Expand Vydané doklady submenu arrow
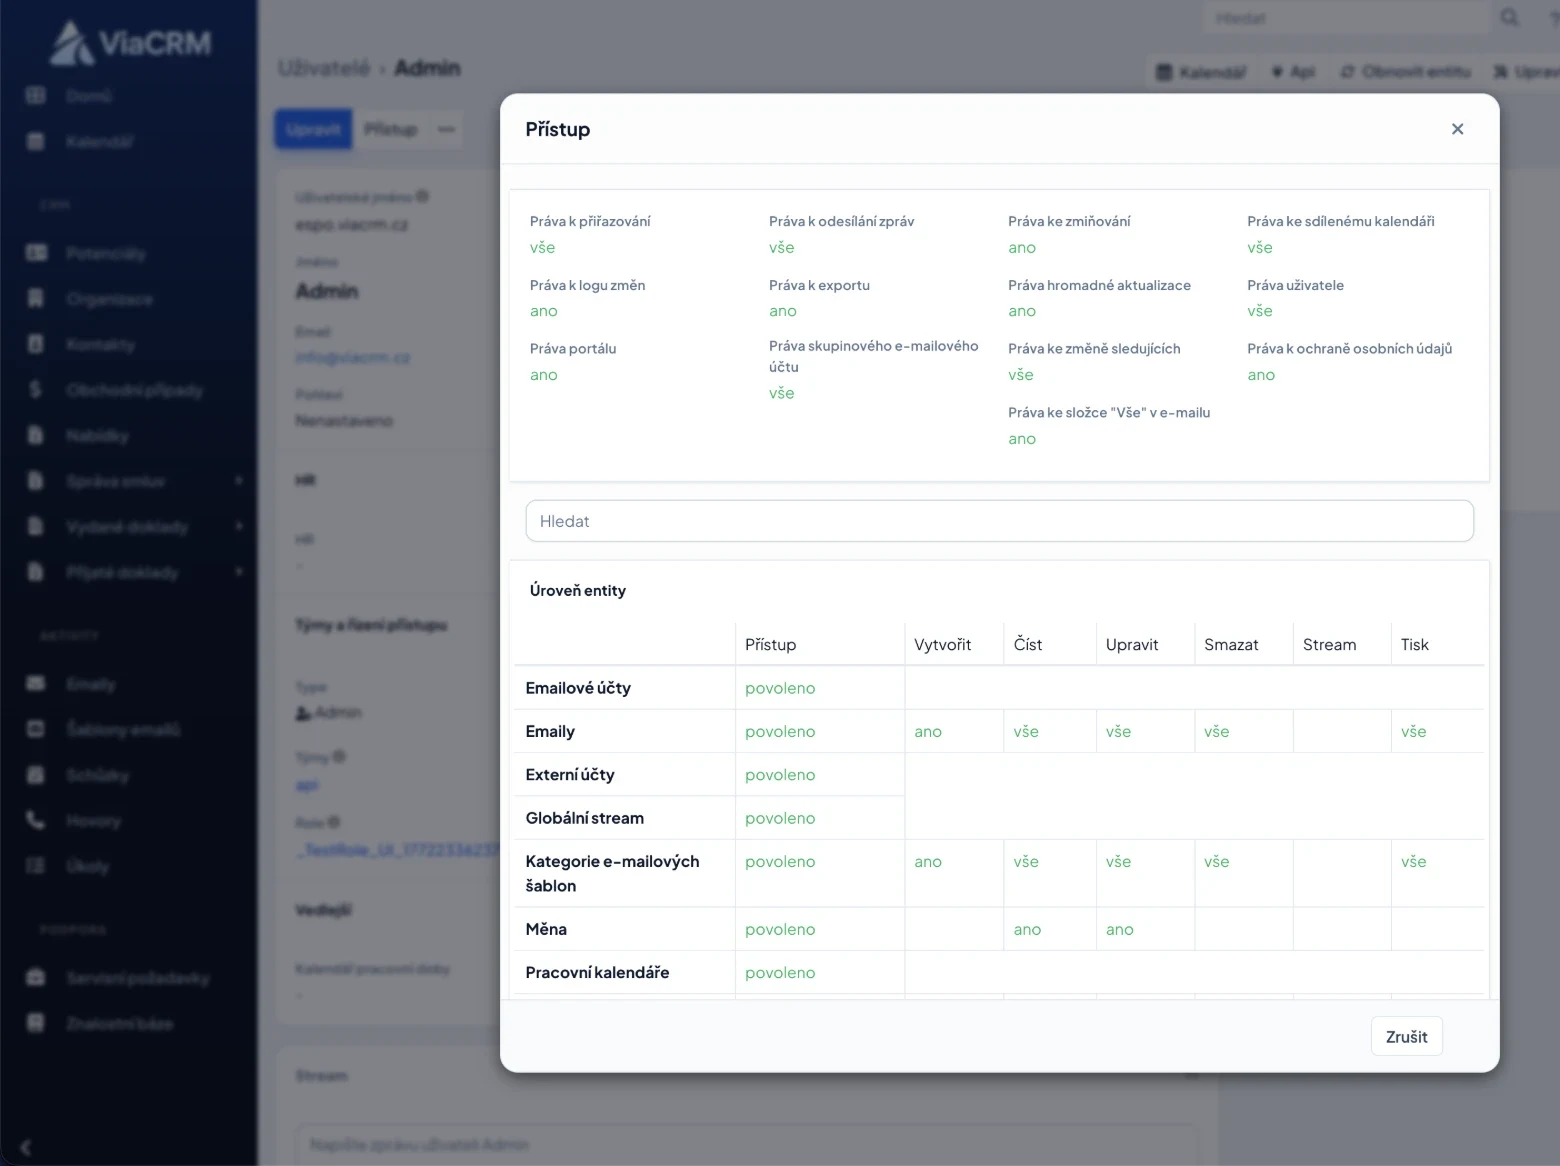 (239, 526)
